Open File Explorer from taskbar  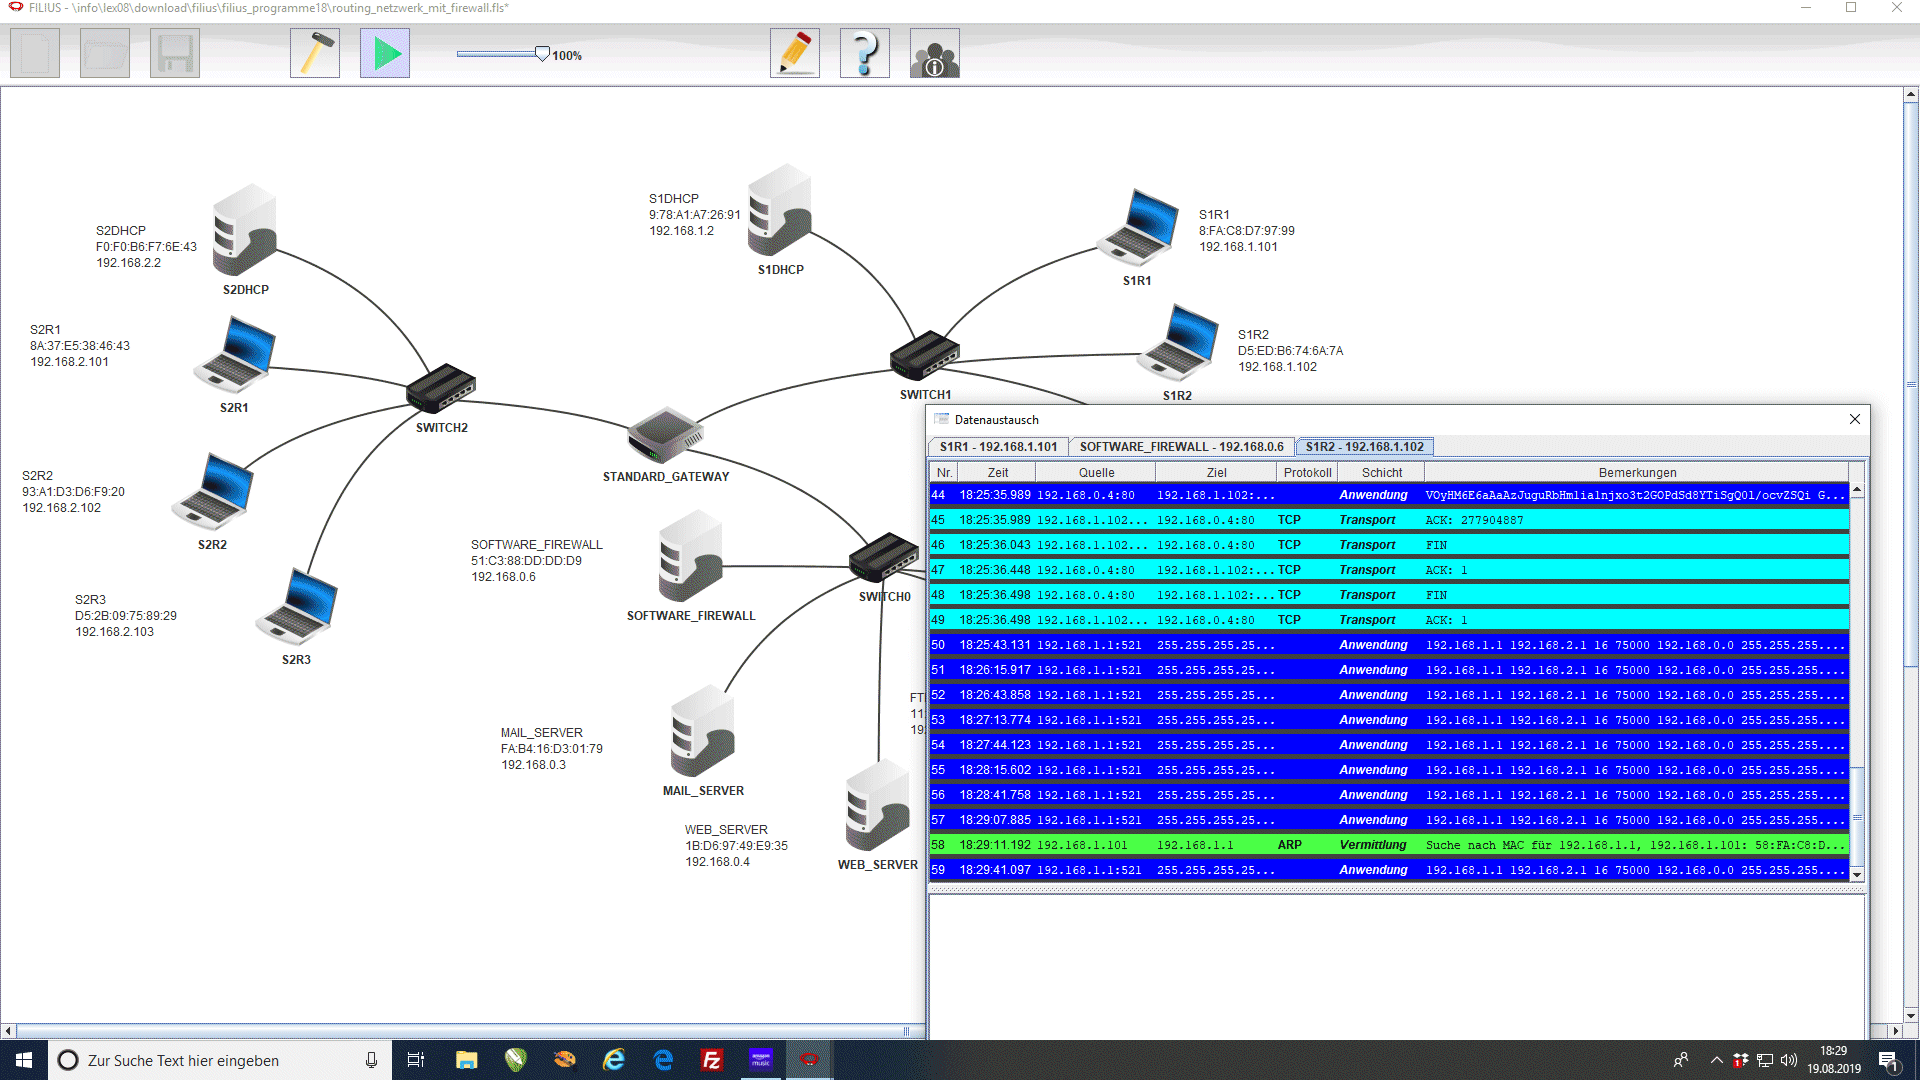(x=466, y=1060)
